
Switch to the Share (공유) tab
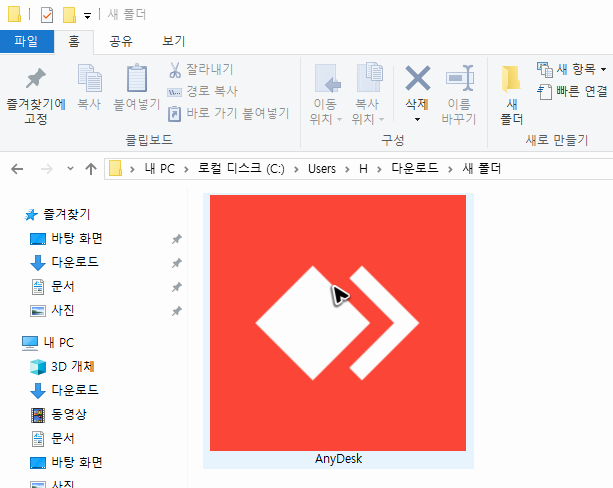(121, 41)
